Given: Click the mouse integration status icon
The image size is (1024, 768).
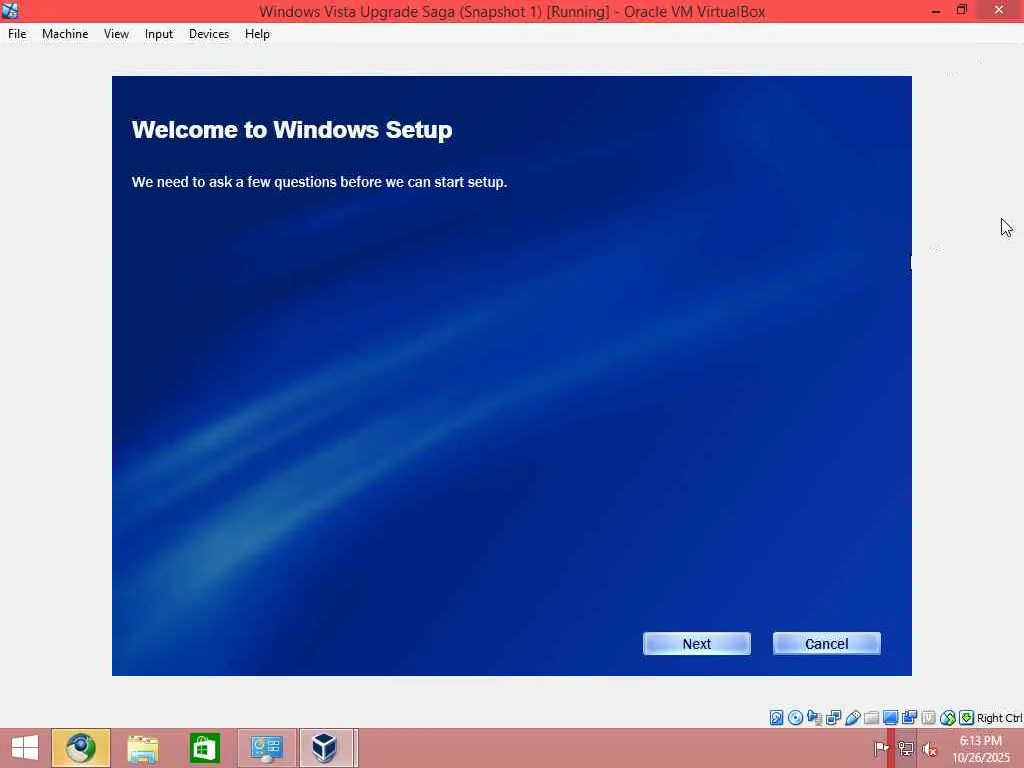Looking at the screenshot, I should click(947, 718).
